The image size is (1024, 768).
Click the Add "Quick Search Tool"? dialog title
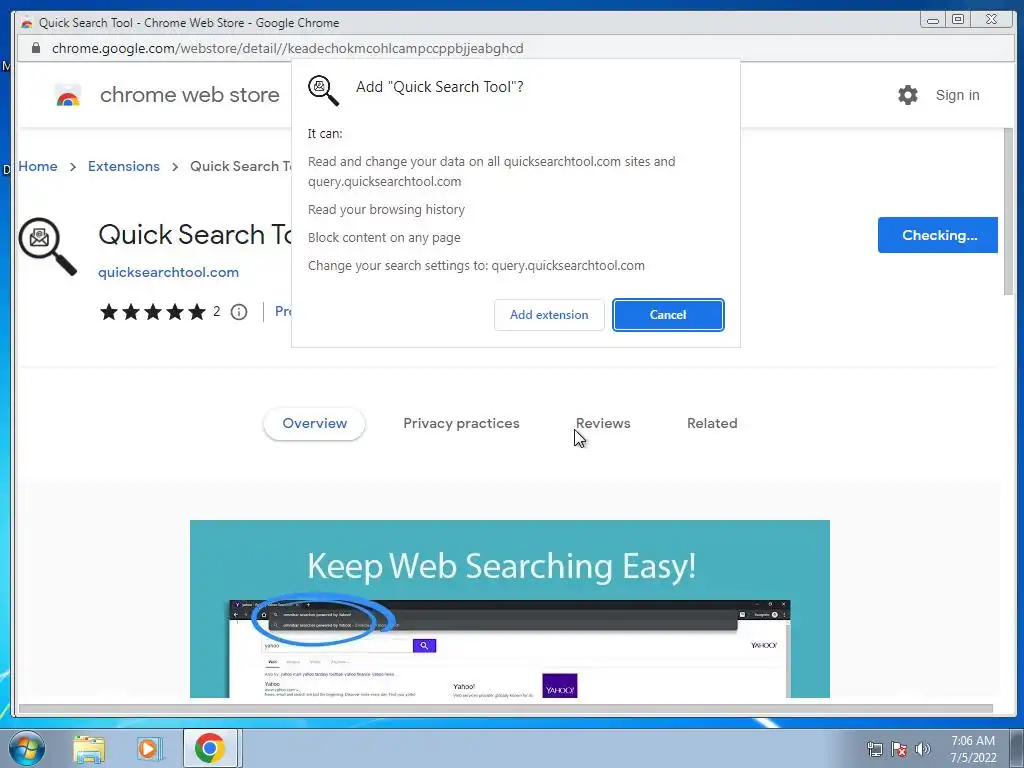[440, 87]
